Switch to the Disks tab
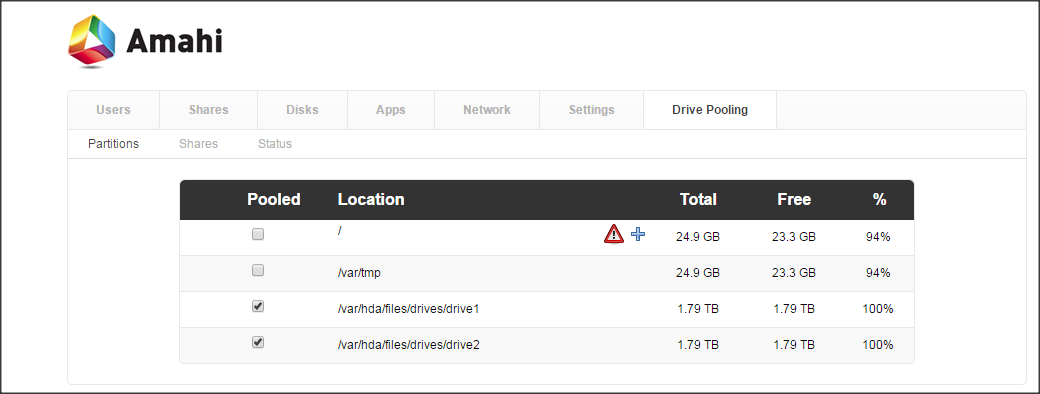 [x=302, y=110]
